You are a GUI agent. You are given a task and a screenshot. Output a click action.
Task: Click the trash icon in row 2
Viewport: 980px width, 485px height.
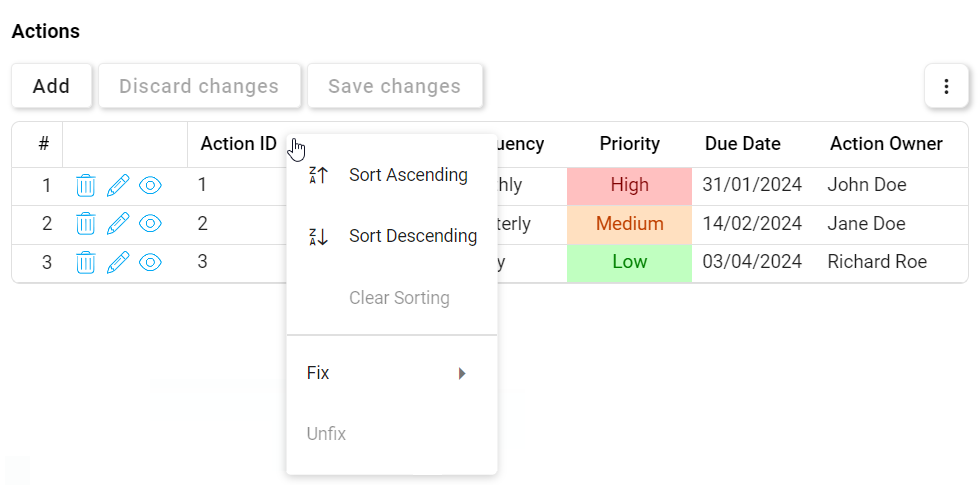point(86,224)
